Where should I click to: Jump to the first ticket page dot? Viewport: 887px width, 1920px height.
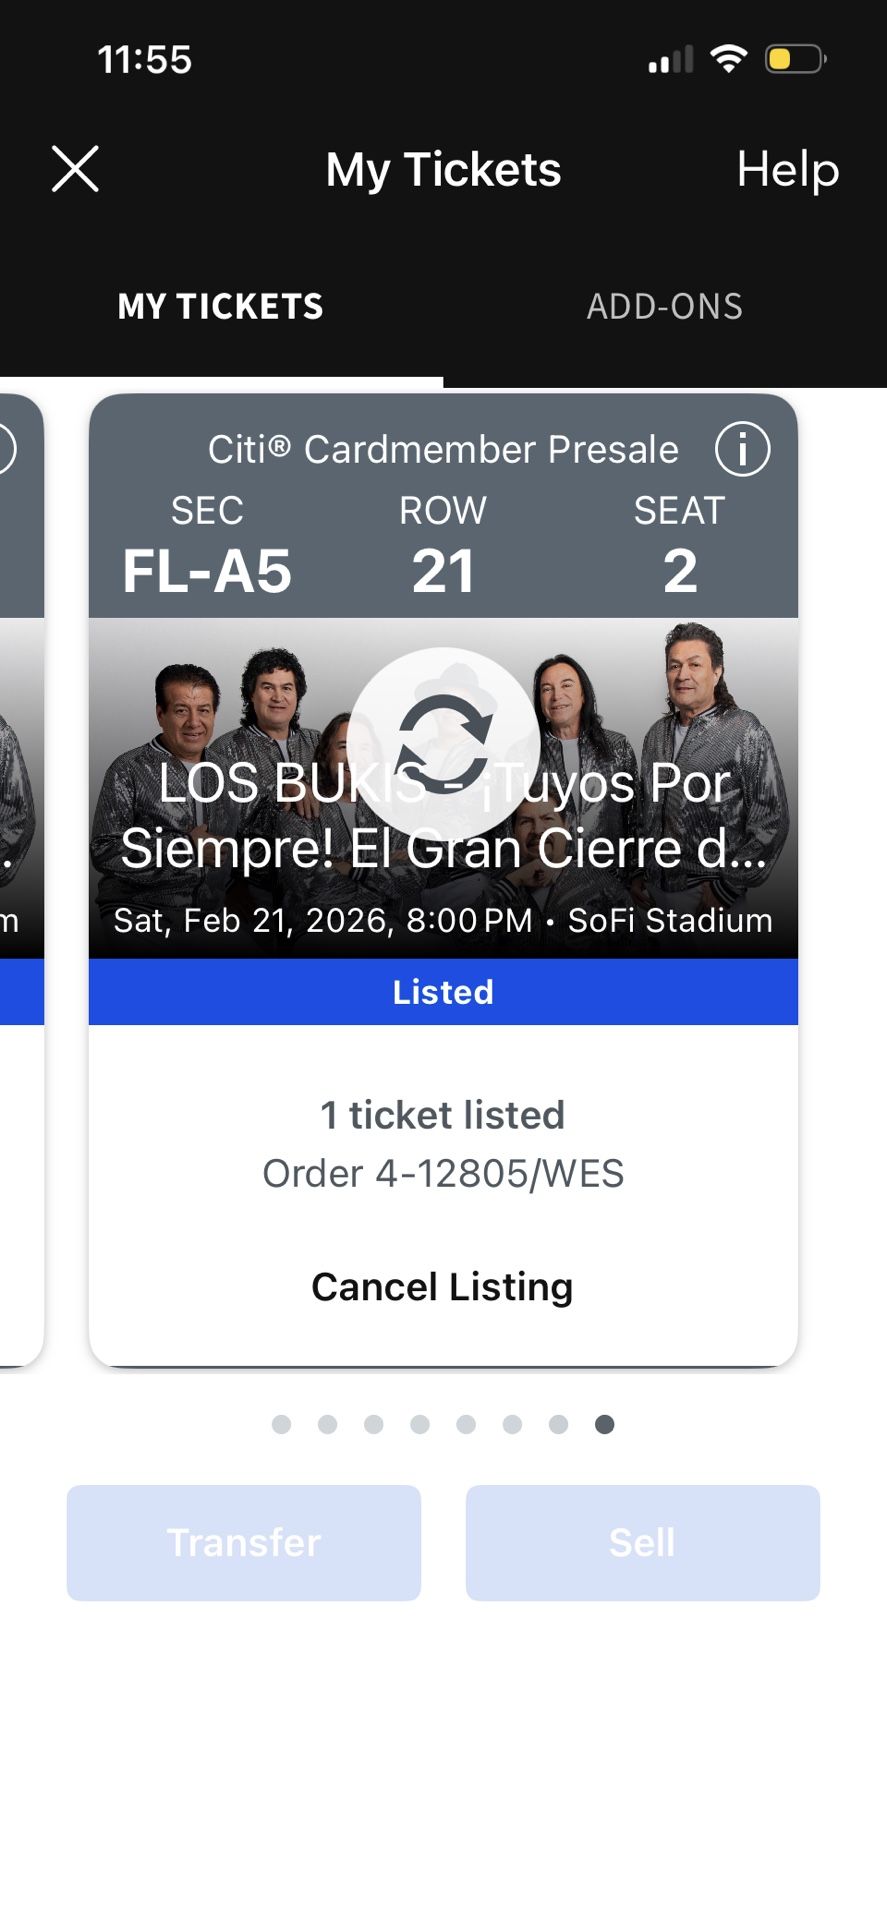281,1424
